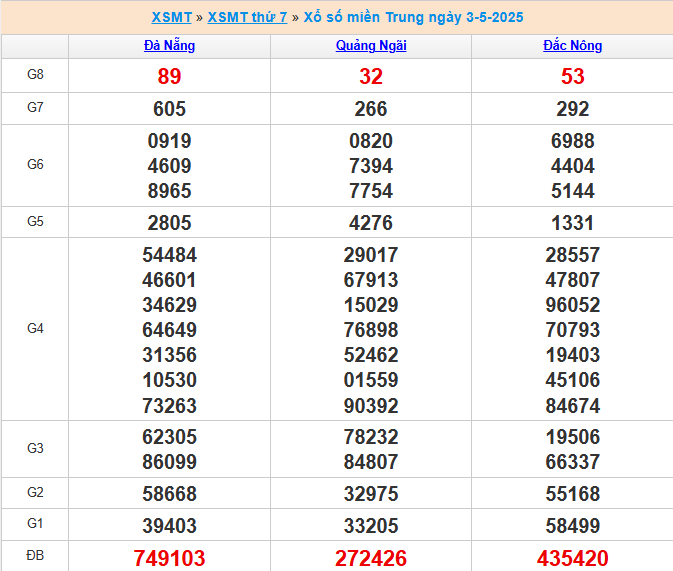Click the G6 number 6988
The image size is (673, 571).
pyautogui.click(x=573, y=141)
